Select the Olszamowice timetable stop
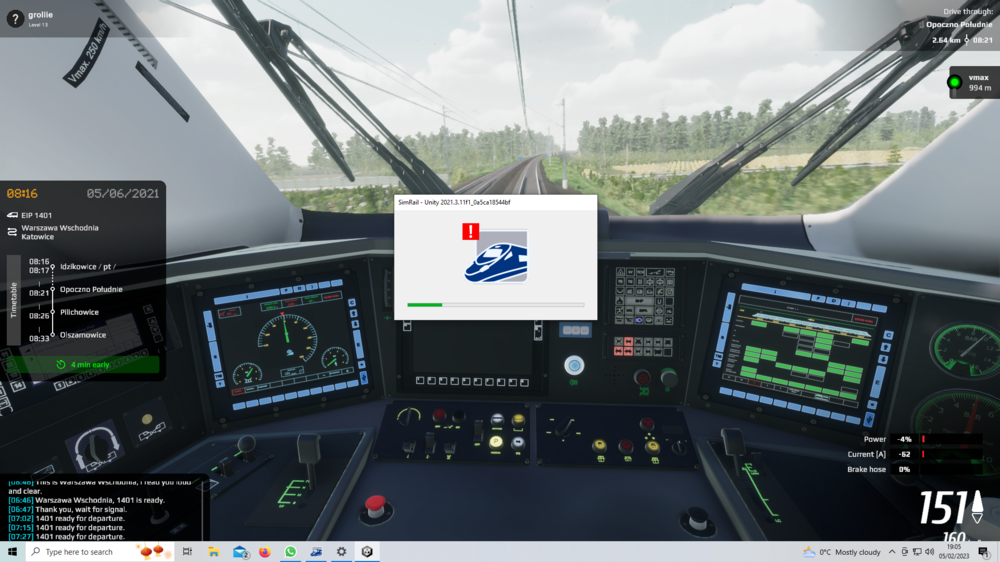This screenshot has height=562, width=1000. [x=82, y=335]
